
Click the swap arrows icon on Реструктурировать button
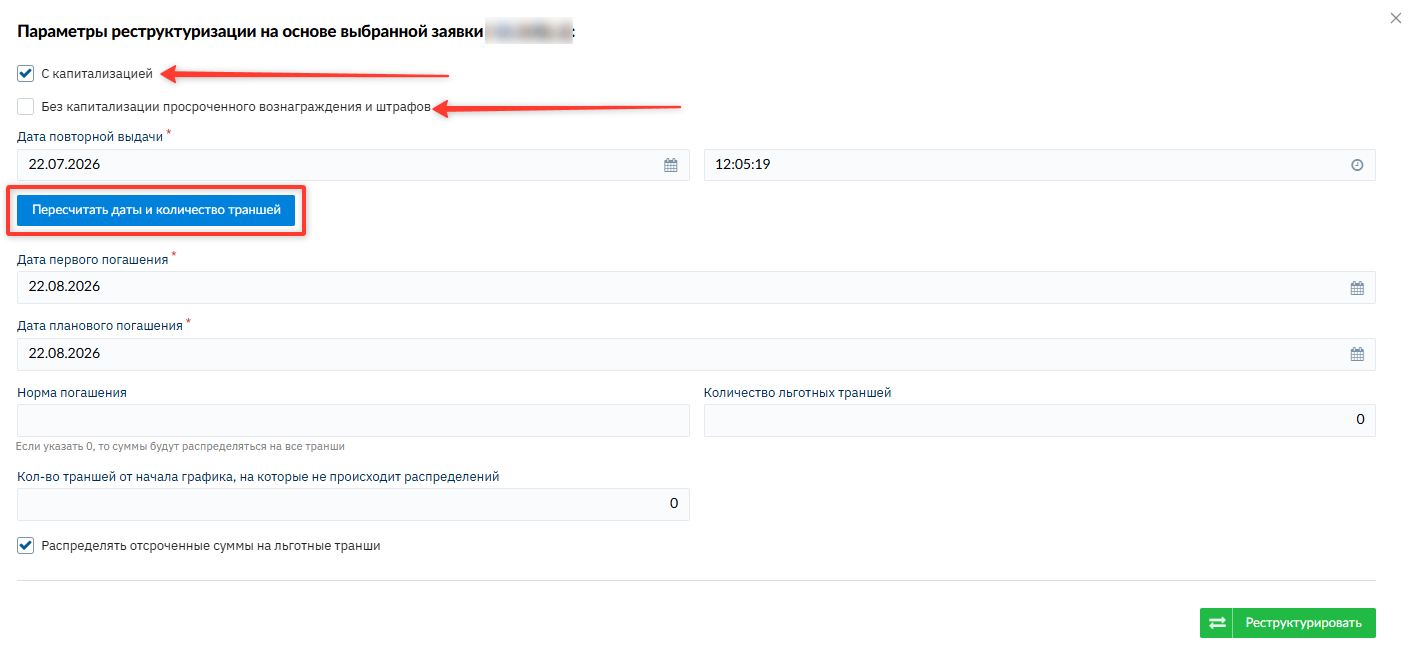point(1217,623)
